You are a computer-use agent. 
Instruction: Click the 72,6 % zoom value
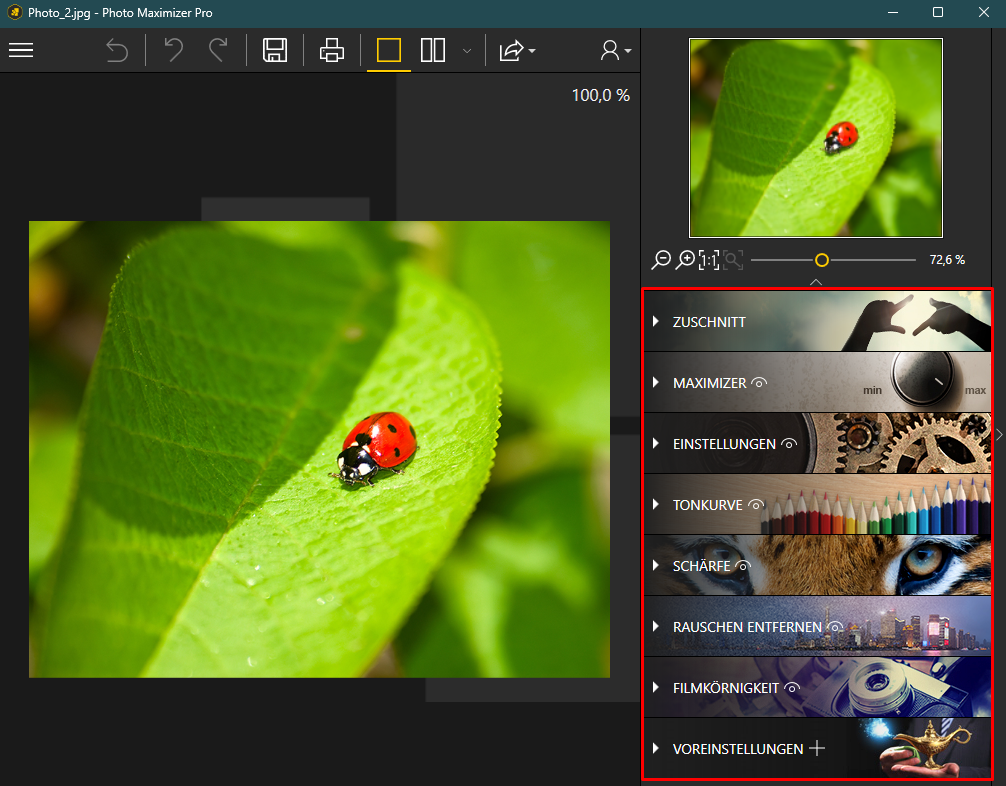click(947, 260)
